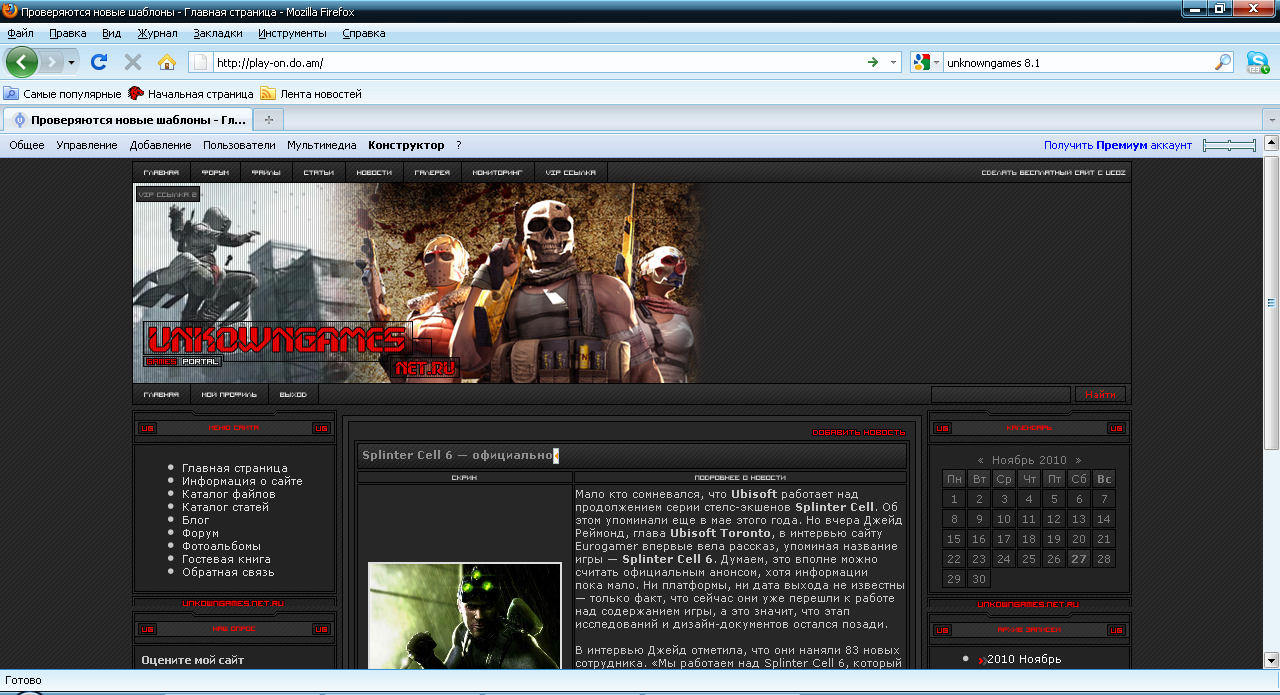Open the 2010 Ноябрь archive link

pos(1024,659)
